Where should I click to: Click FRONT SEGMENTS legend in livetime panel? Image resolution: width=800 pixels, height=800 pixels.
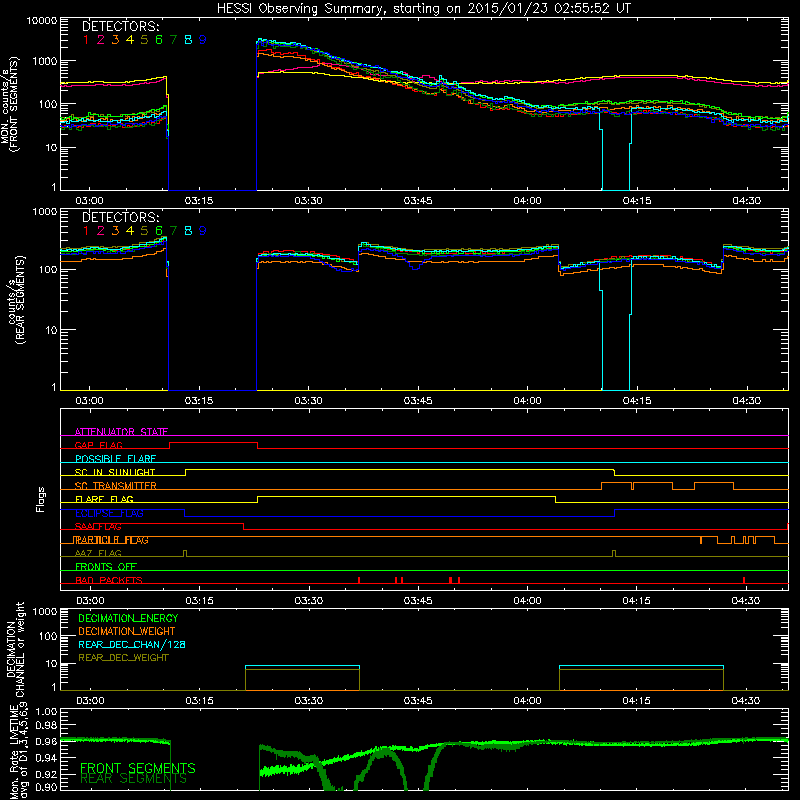point(138,768)
